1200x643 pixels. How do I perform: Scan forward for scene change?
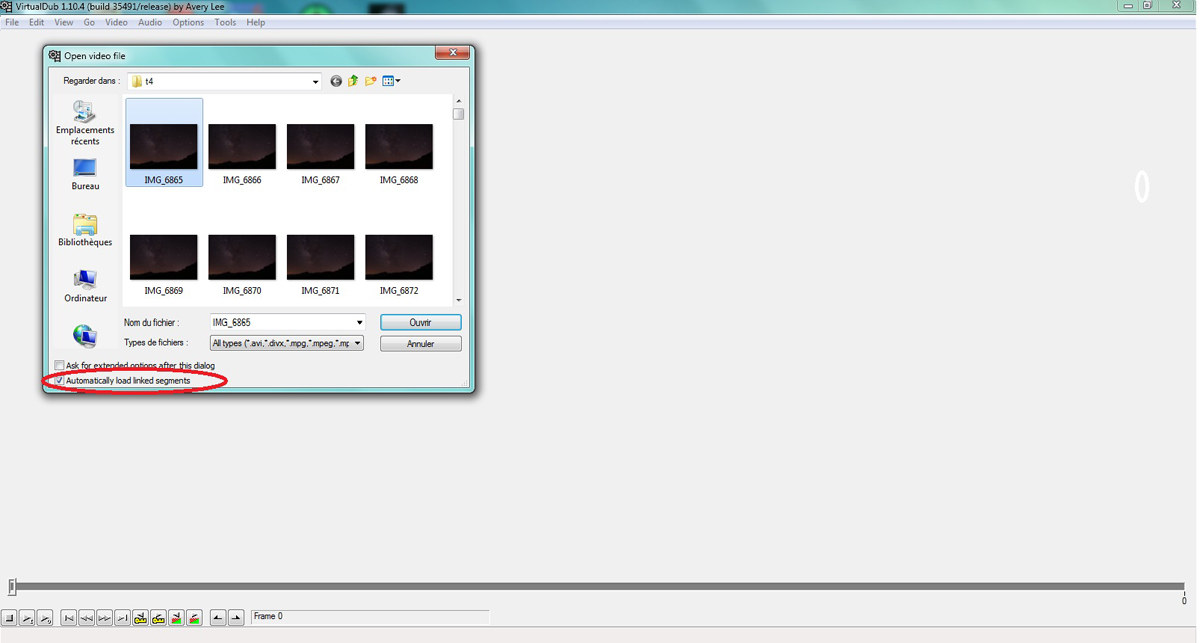click(x=195, y=618)
